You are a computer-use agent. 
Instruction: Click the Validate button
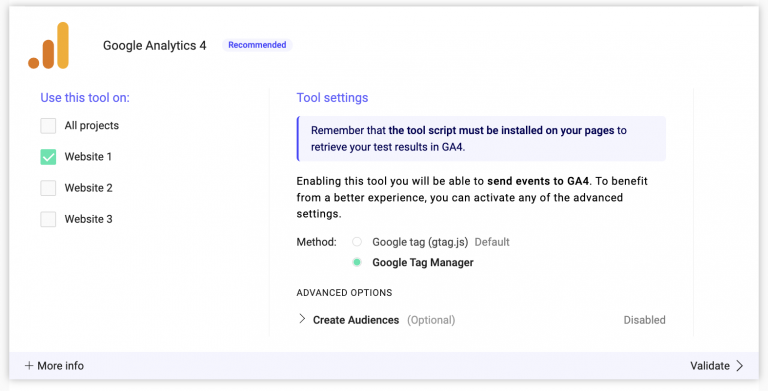pyautogui.click(x=717, y=366)
